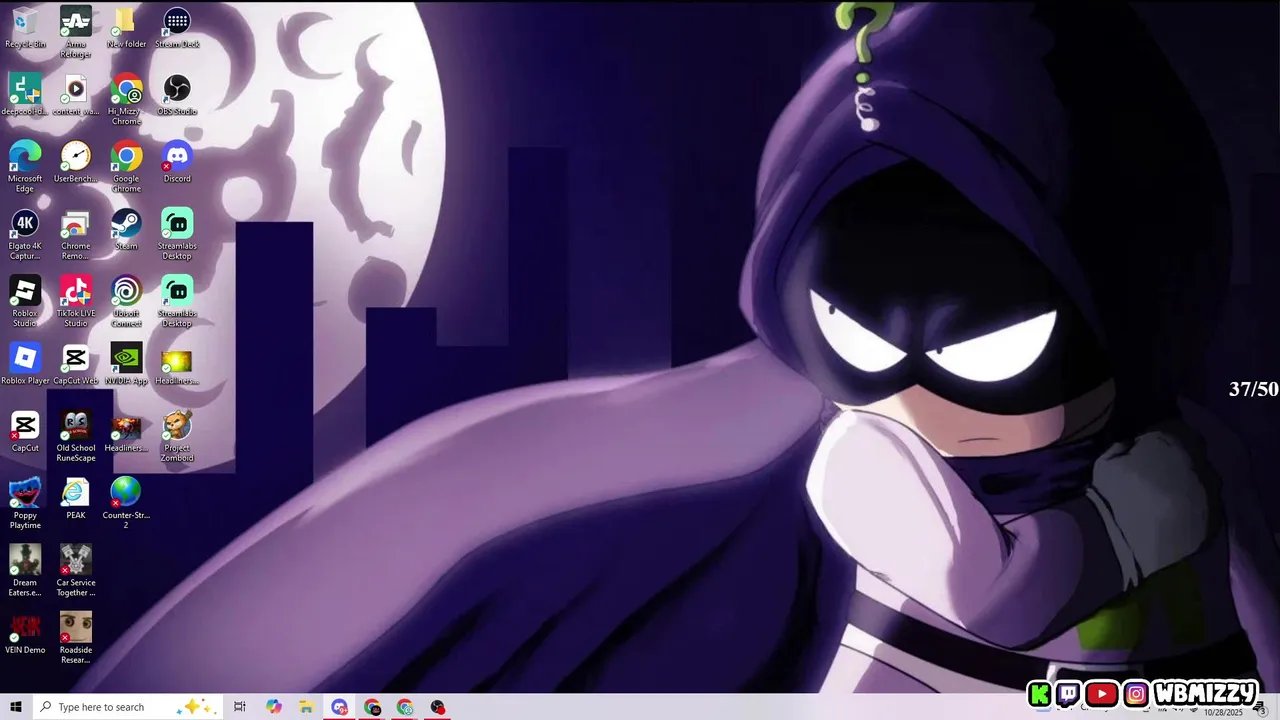Select the CapCut desktop icon with red badge
Viewport: 1280px width, 720px height.
coord(25,431)
